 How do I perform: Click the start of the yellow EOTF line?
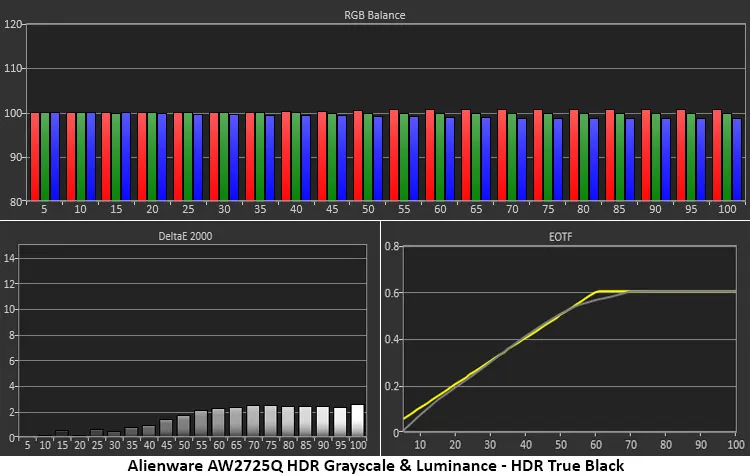tap(404, 418)
